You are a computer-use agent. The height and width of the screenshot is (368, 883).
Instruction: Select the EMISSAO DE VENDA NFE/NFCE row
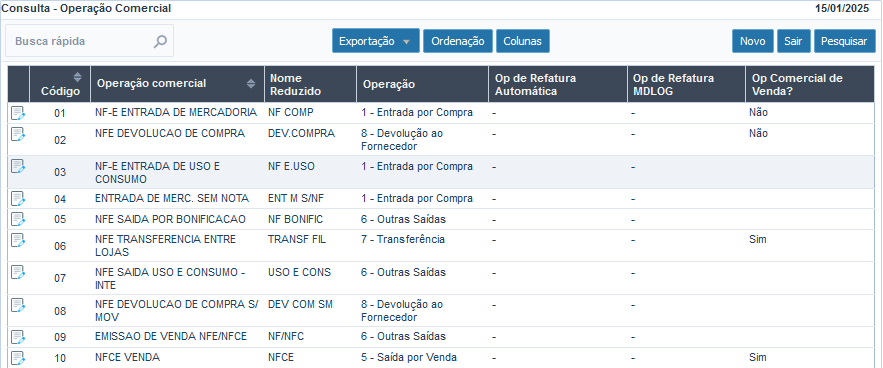click(x=440, y=337)
